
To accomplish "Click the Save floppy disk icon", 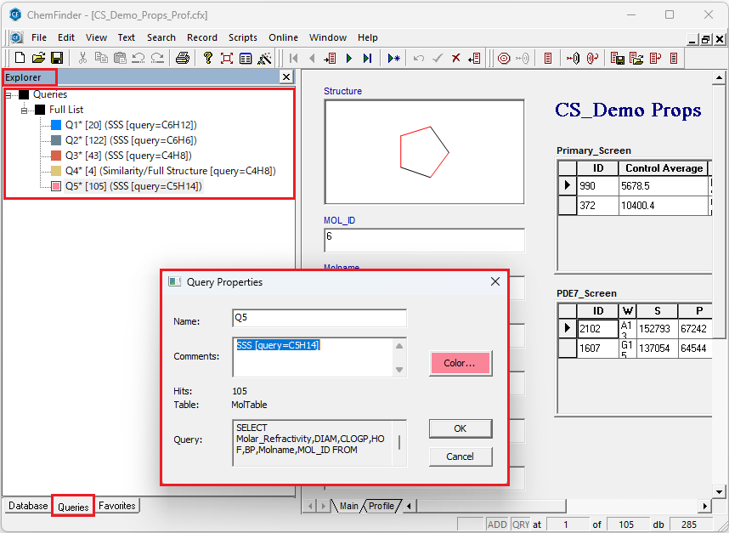I will 57,59.
